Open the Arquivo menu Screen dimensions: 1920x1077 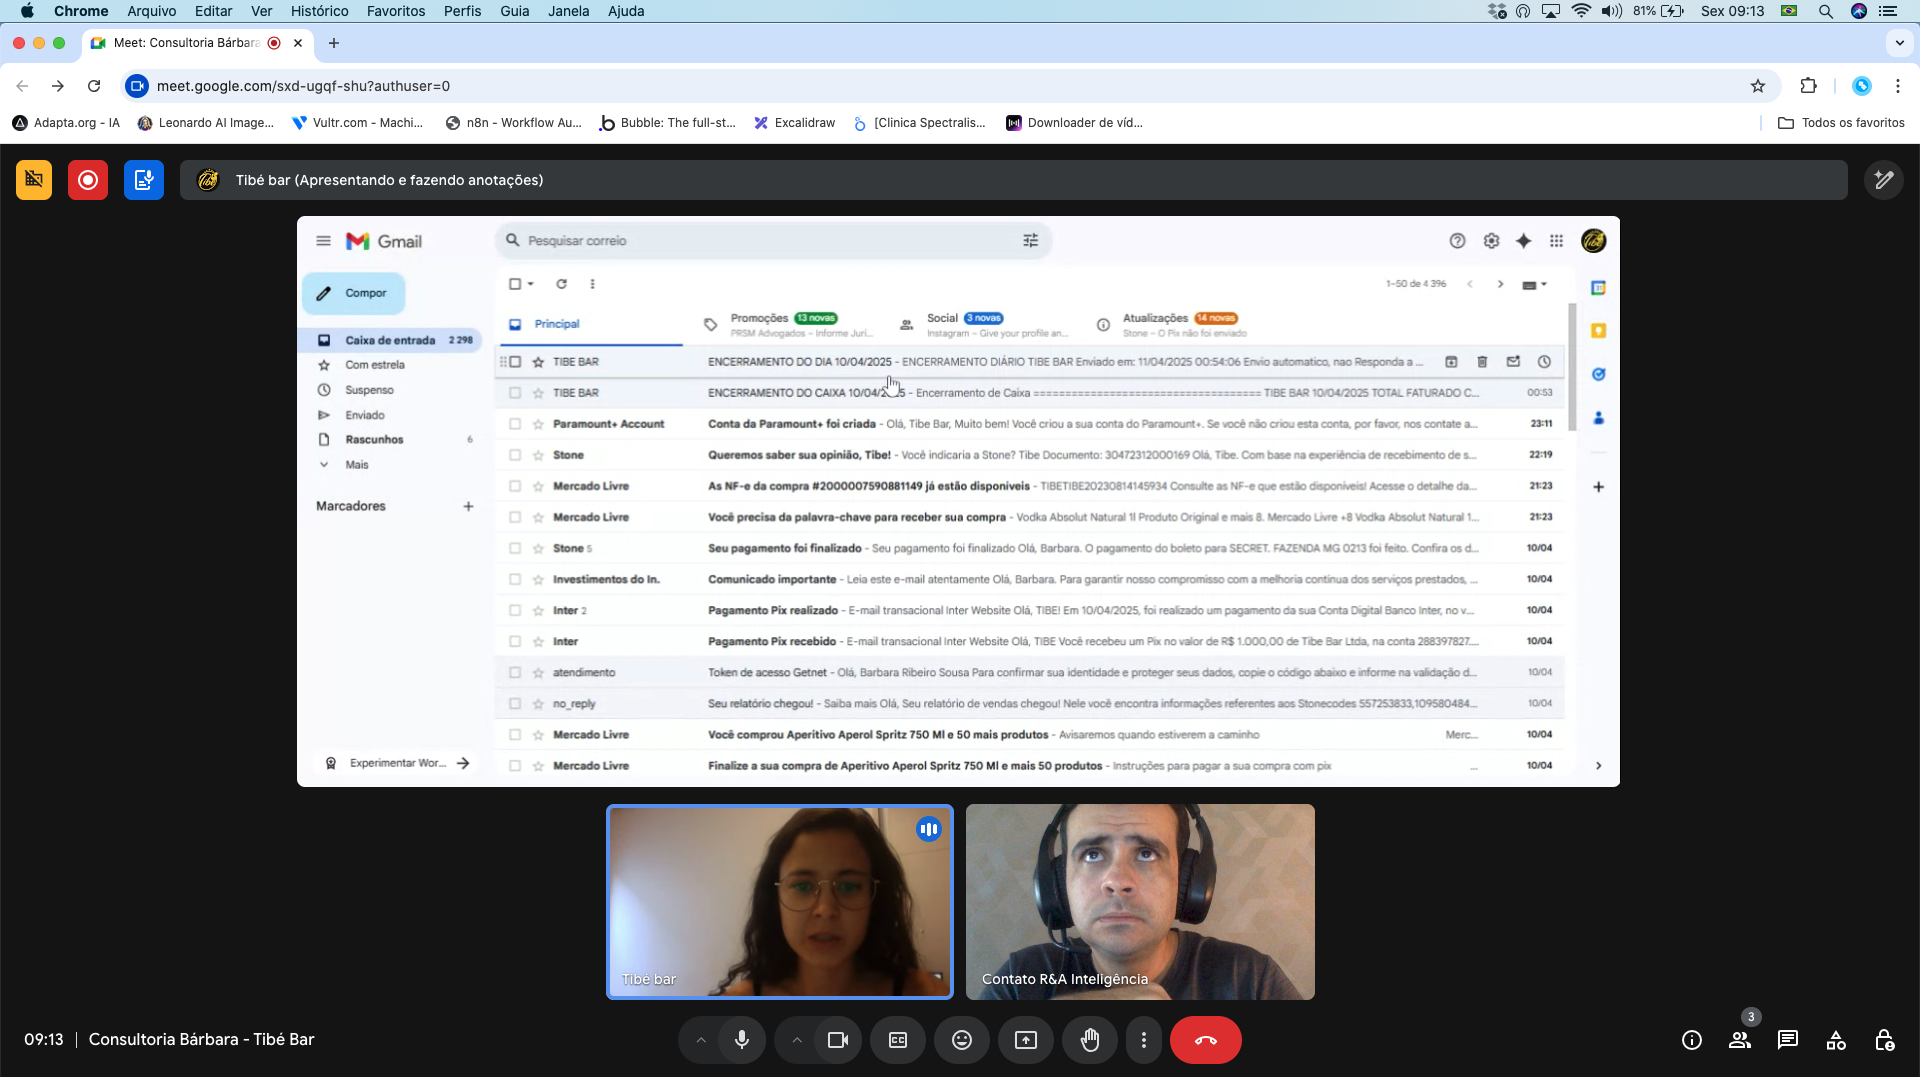(152, 11)
